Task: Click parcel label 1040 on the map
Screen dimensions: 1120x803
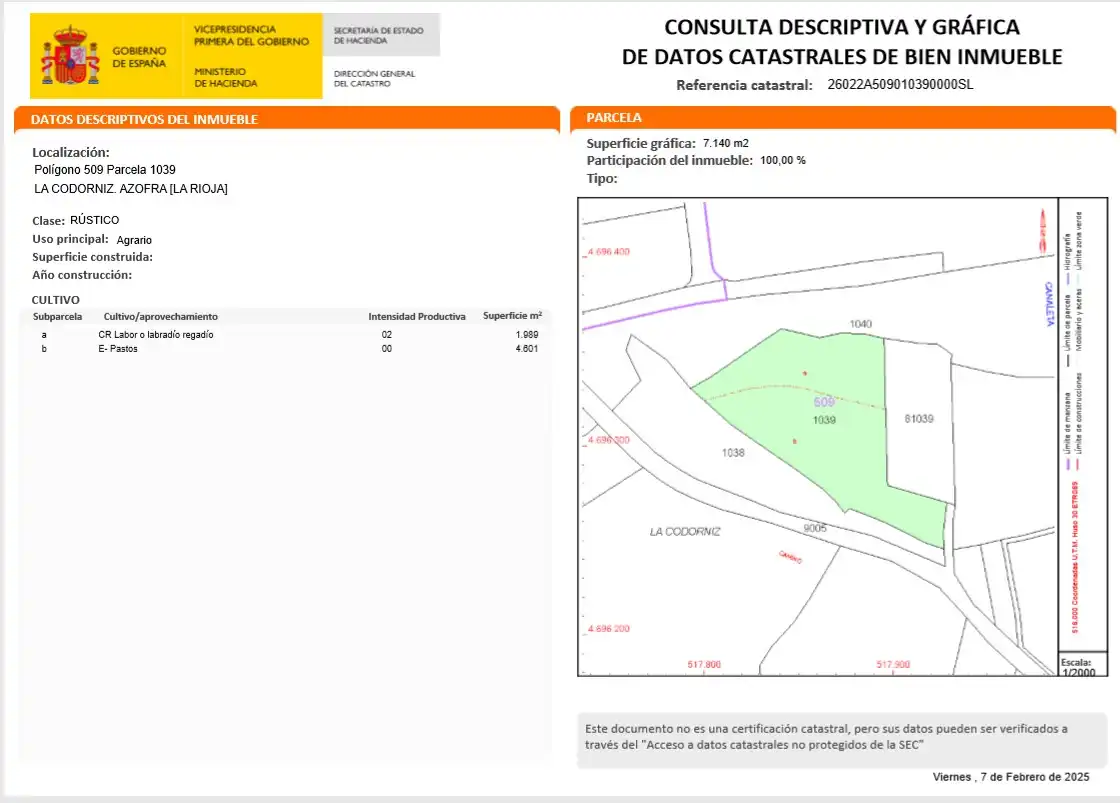Action: [x=861, y=324]
